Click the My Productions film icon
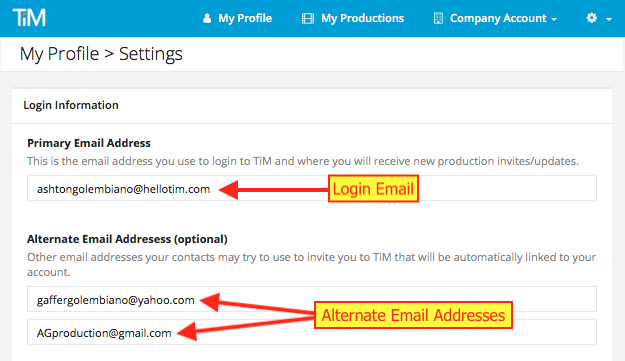 click(308, 18)
